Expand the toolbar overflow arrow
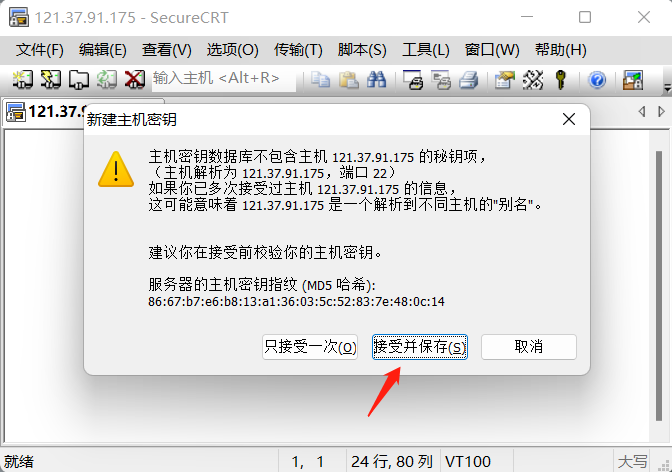 point(667,86)
